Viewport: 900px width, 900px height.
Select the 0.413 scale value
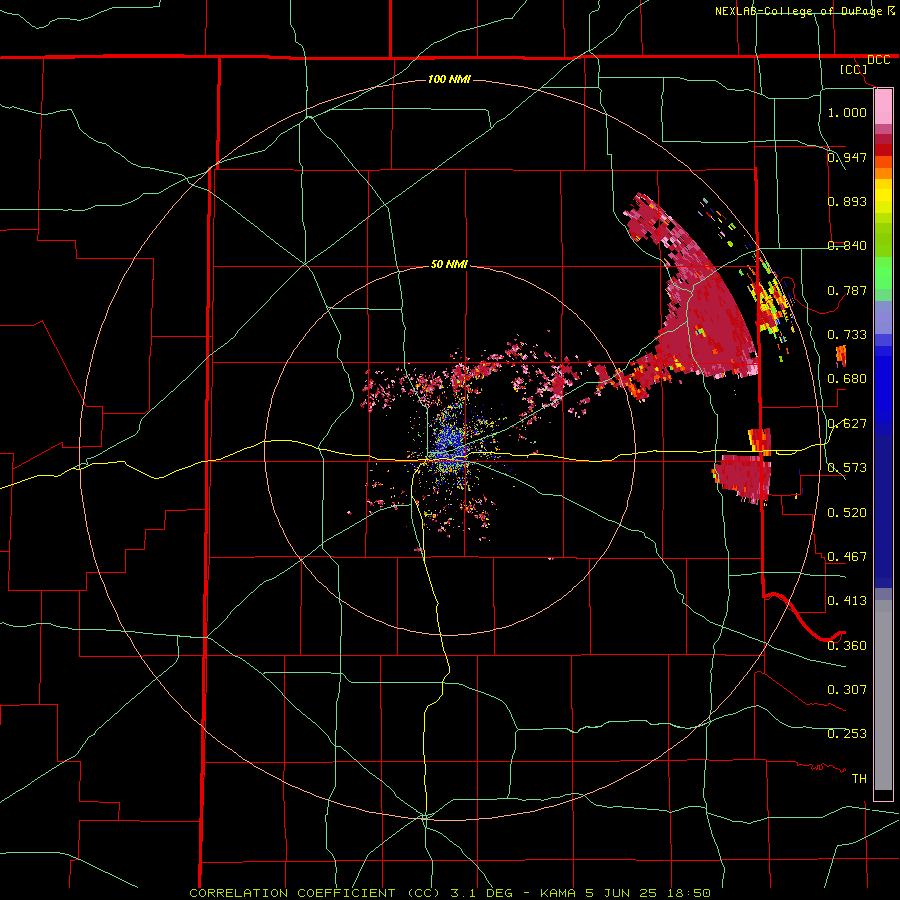point(847,601)
